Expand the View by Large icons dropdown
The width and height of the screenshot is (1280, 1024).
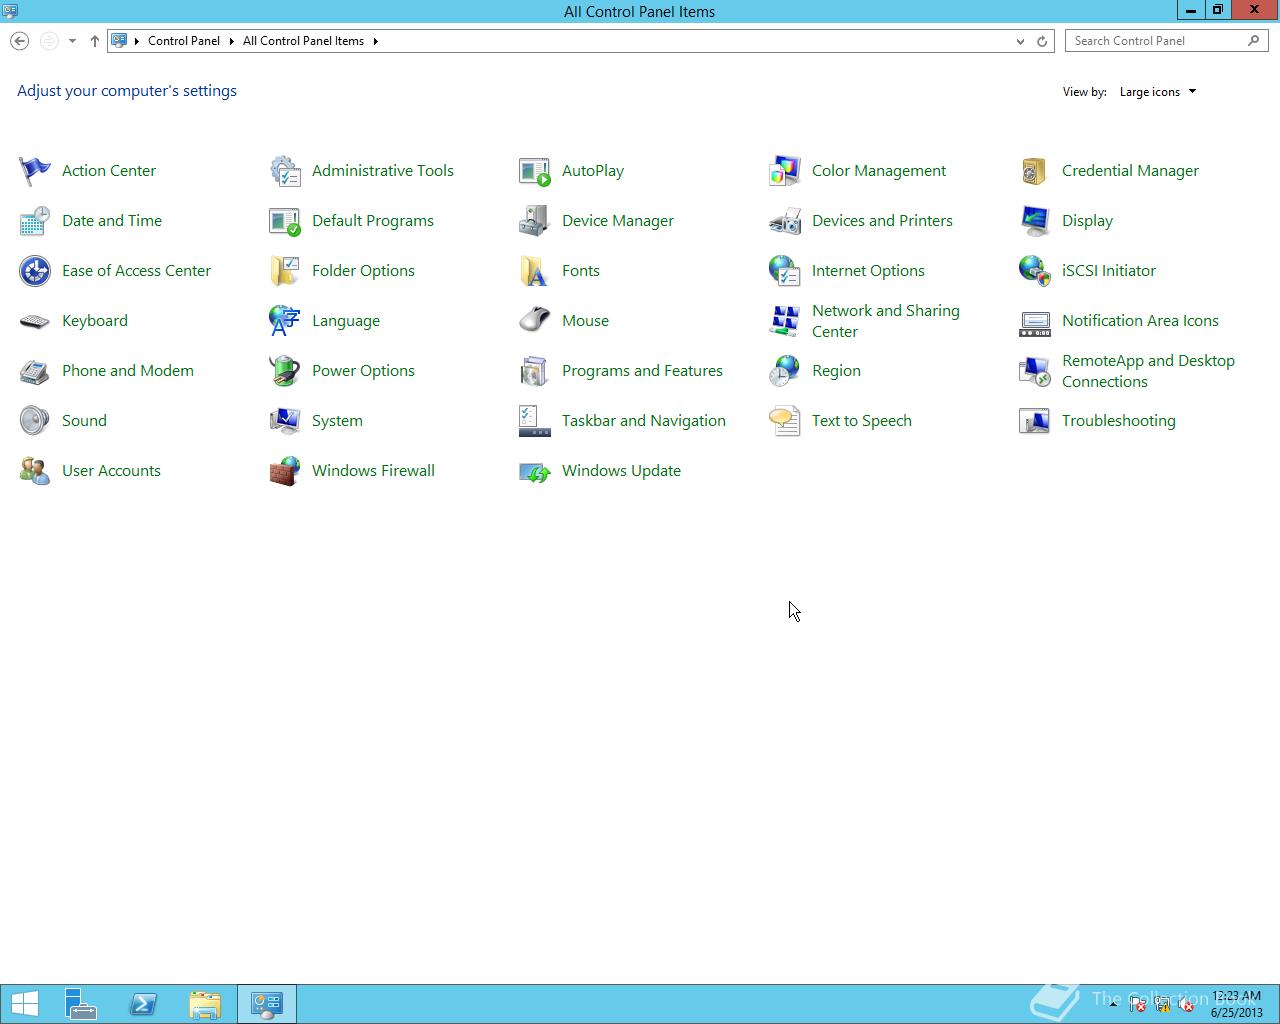[1158, 92]
